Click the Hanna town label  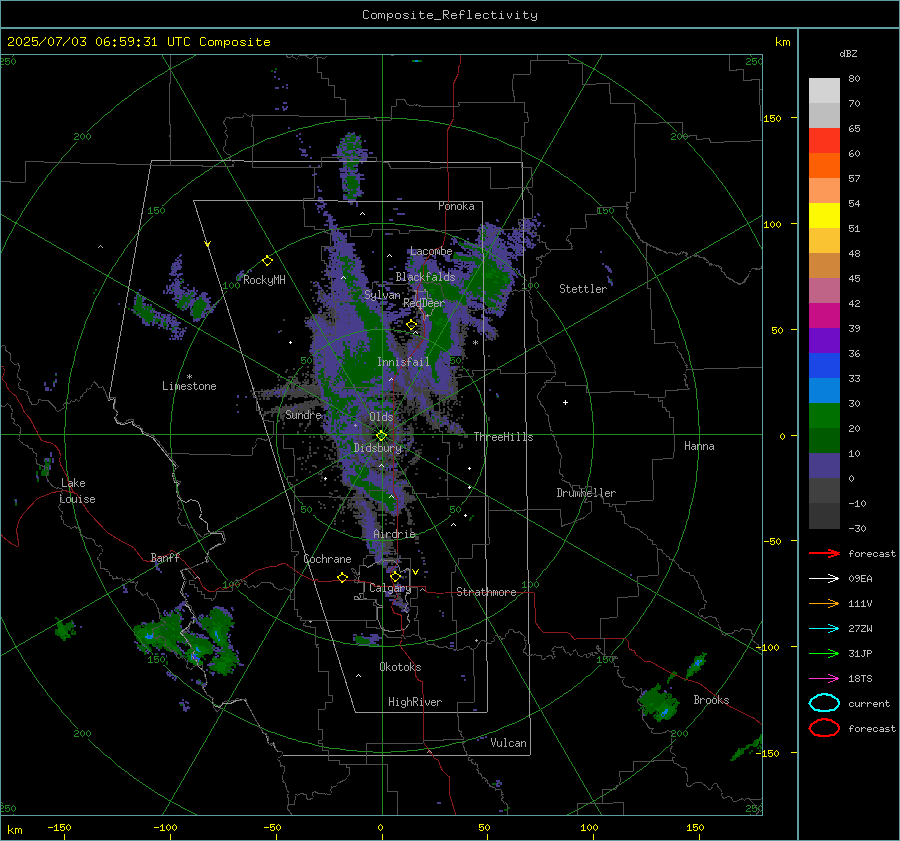click(699, 446)
